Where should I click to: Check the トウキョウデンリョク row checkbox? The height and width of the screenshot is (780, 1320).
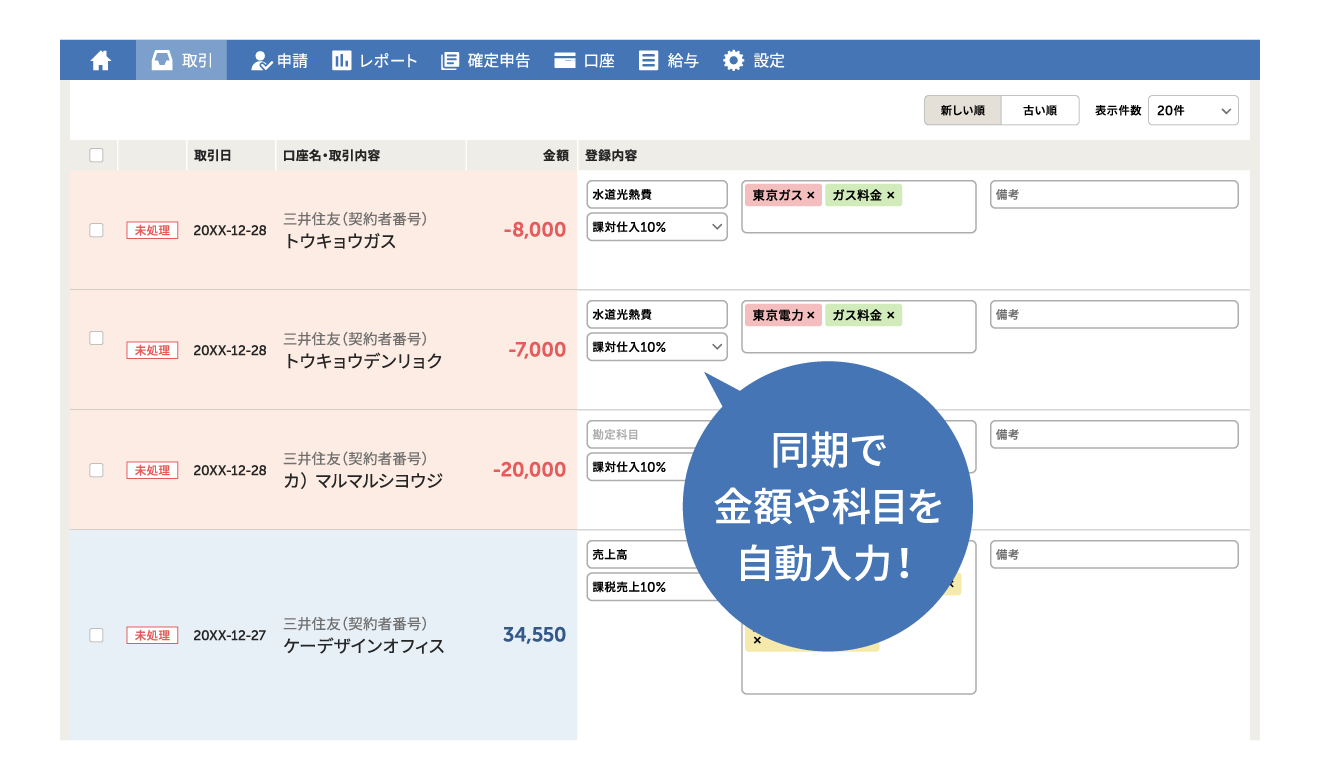click(96, 338)
